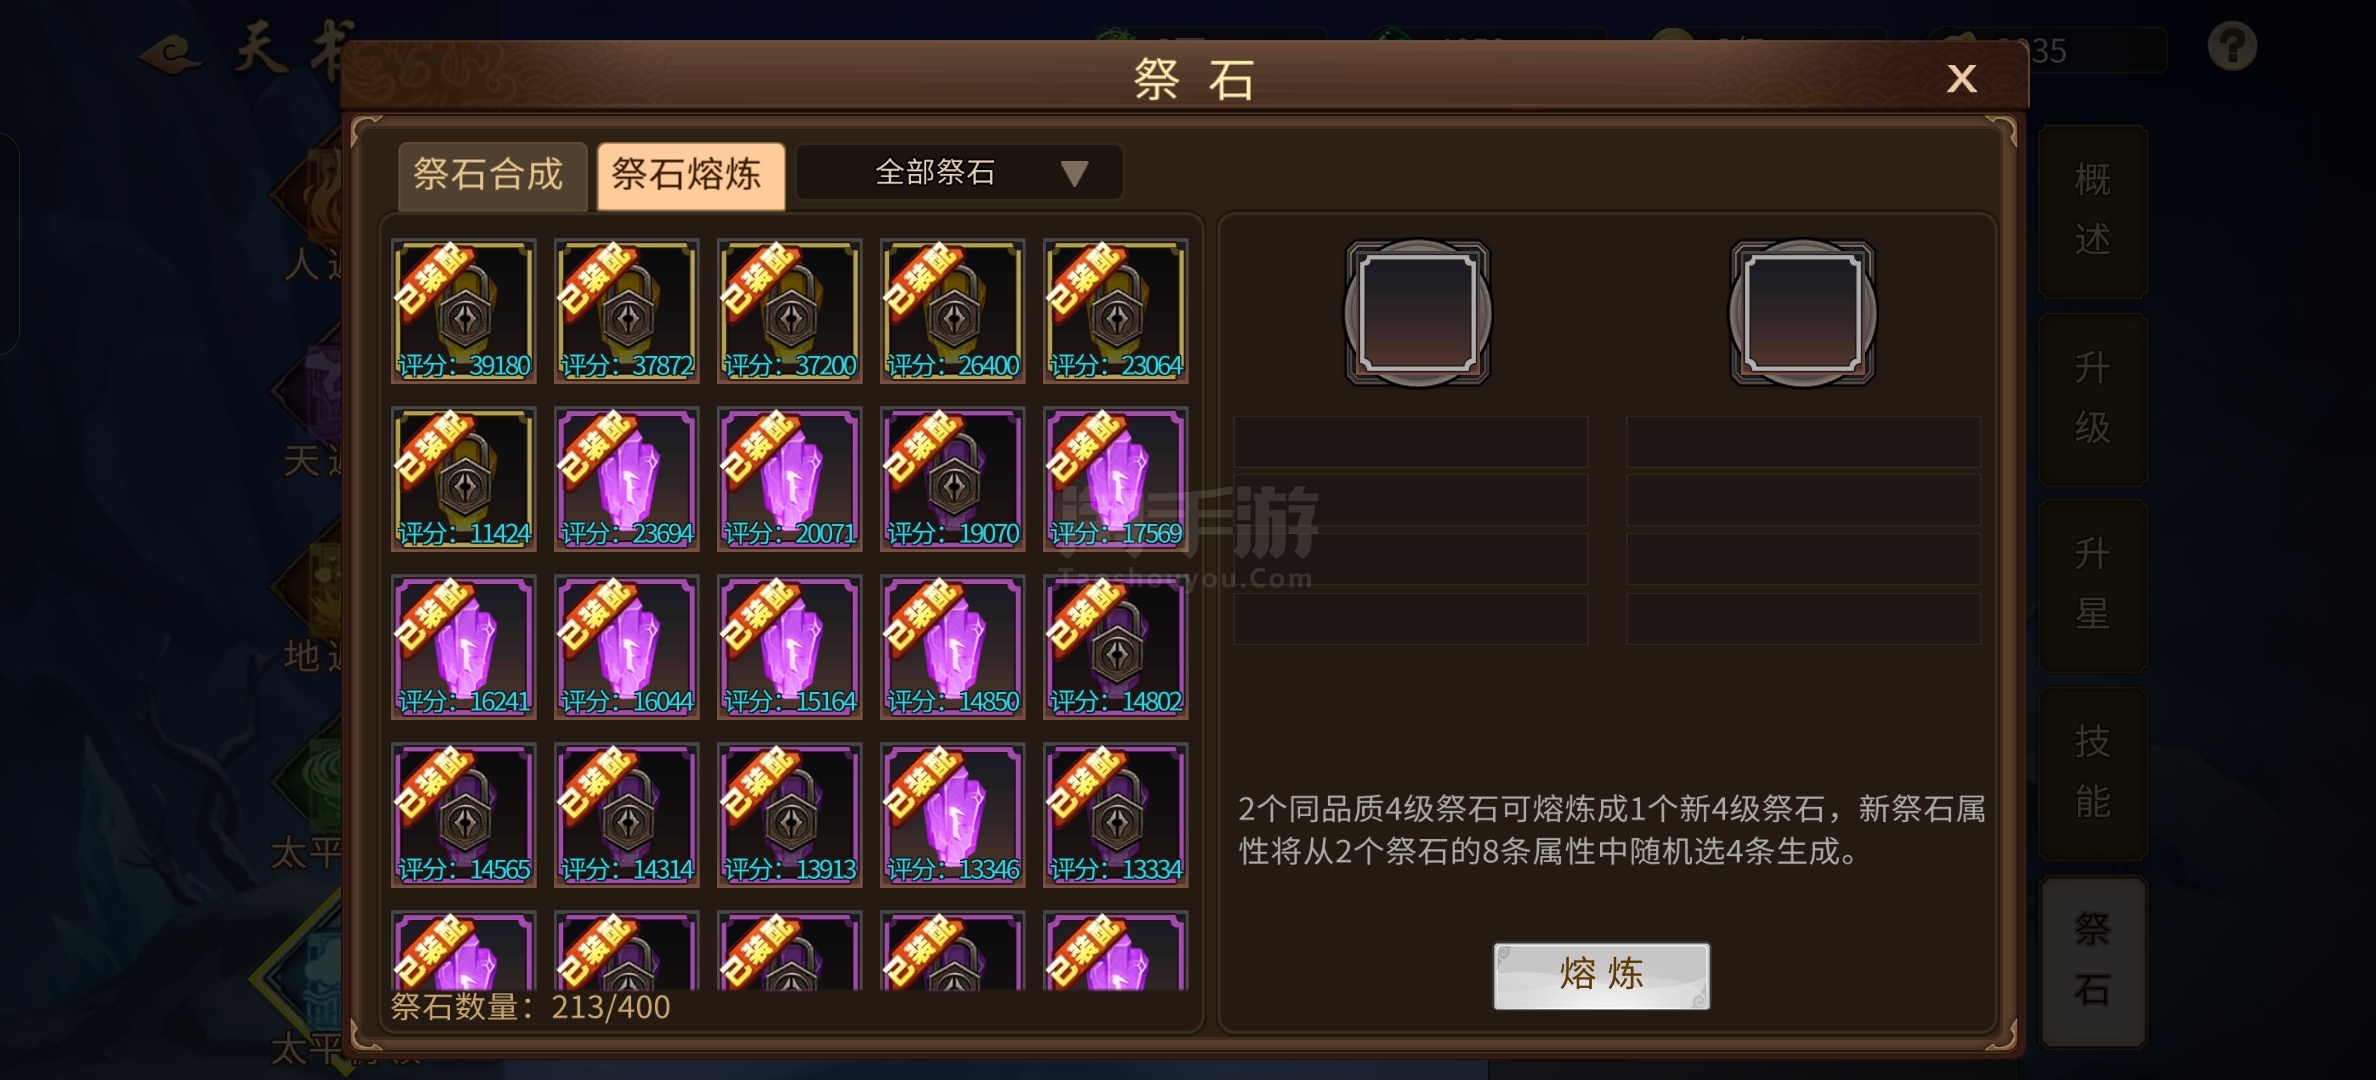Viewport: 2376px width, 1080px height.
Task: Pick the purple crystal scored 23694
Action: [626, 479]
